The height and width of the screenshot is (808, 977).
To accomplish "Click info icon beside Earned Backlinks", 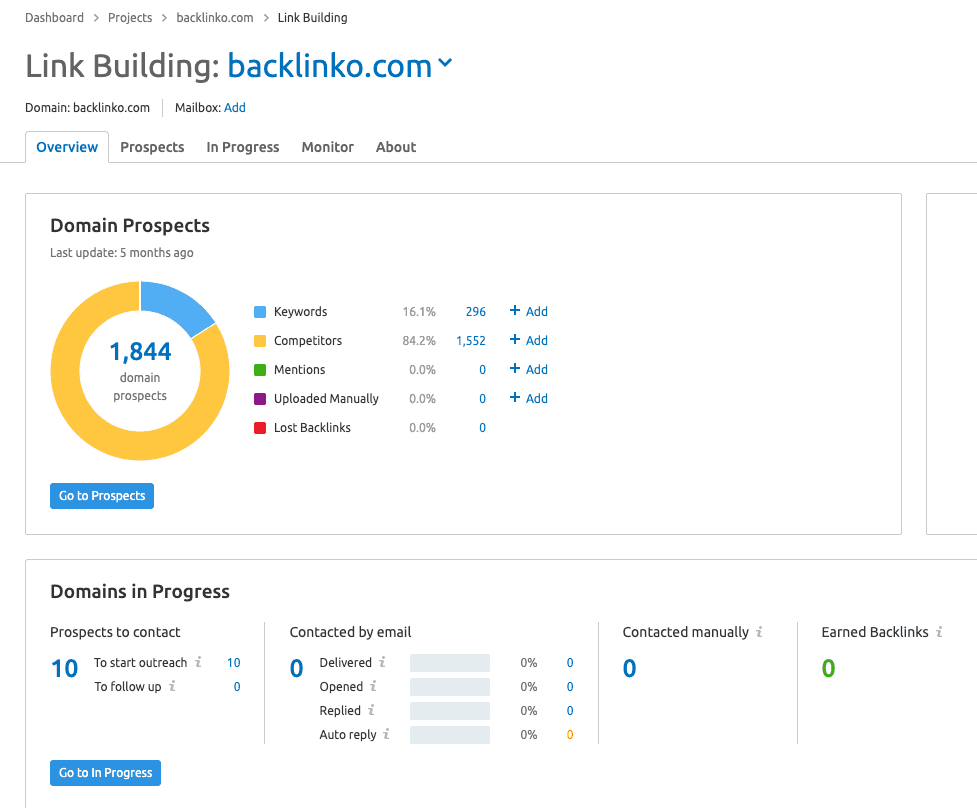I will (x=939, y=632).
